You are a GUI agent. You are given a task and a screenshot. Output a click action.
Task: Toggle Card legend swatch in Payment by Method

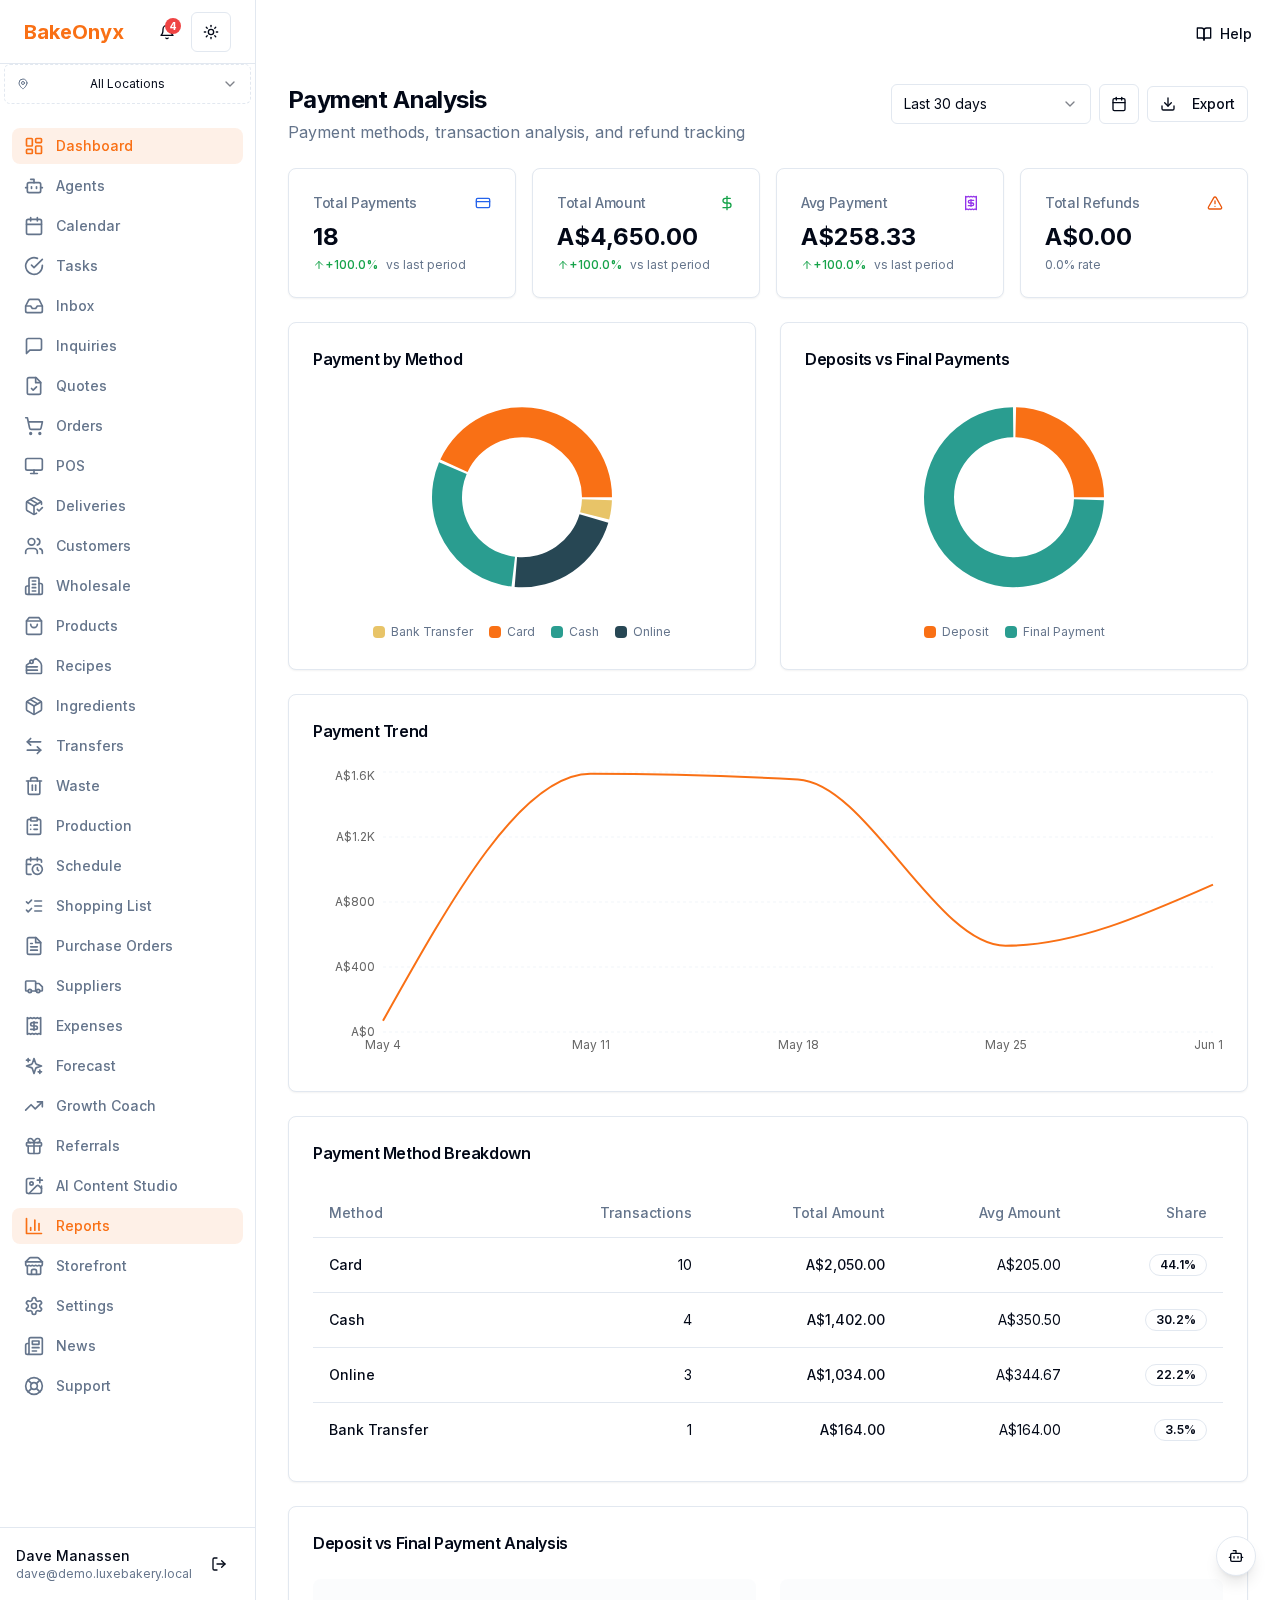pyautogui.click(x=495, y=632)
